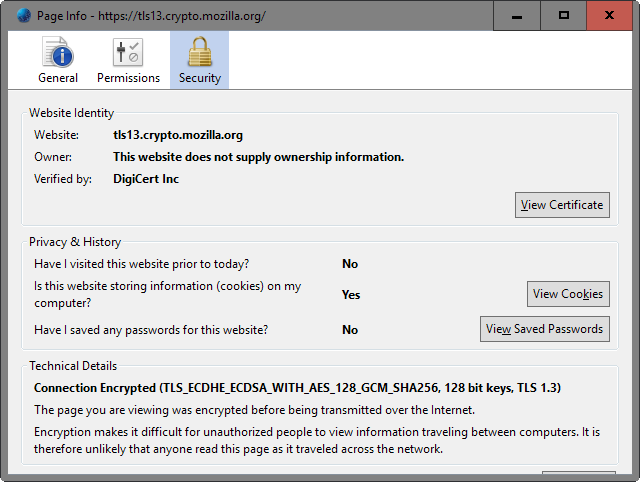Close the Page Info window
Screen dimensions: 640x482
(609, 16)
